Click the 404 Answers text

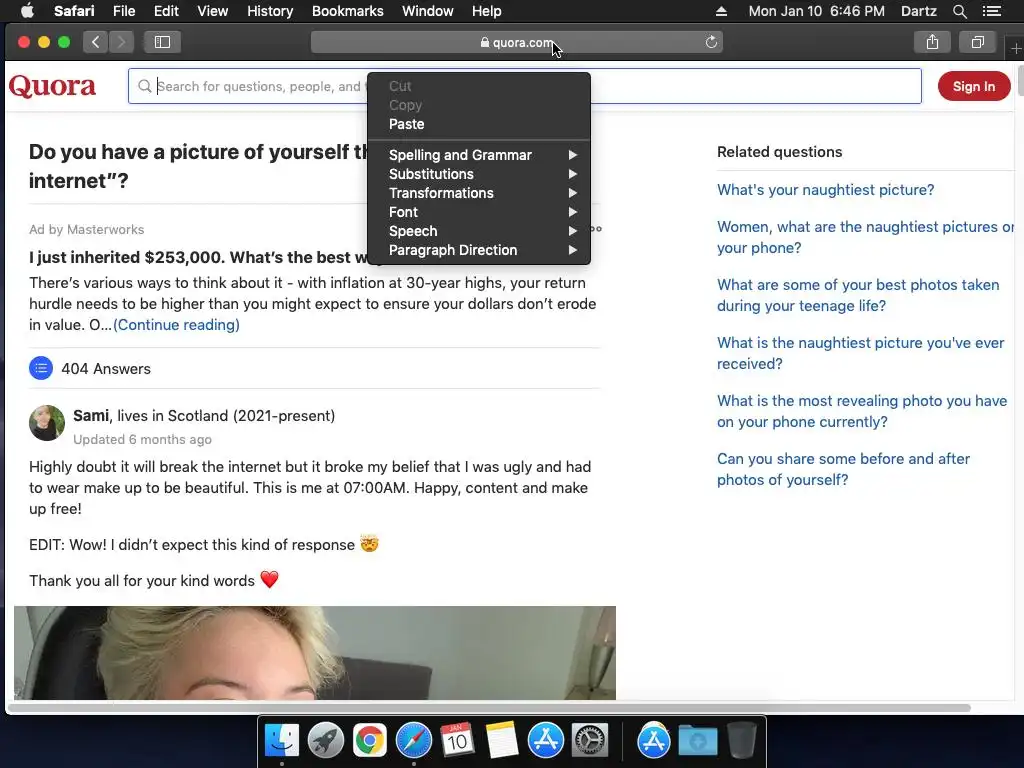coord(106,368)
